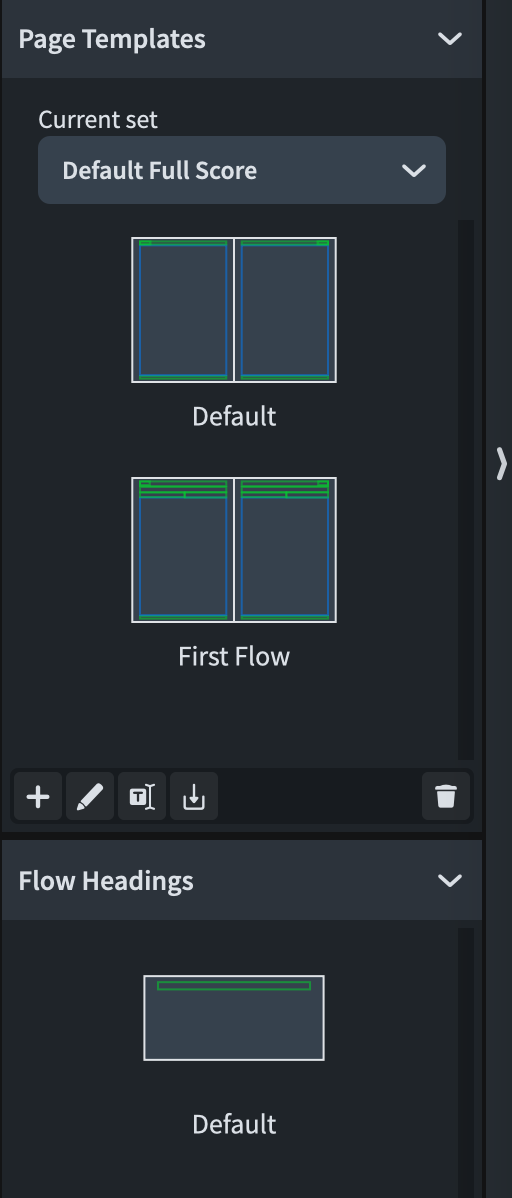Screen dimensions: 512x1198
Task: Click the Page Templates section title
Action: pyautogui.click(x=112, y=38)
